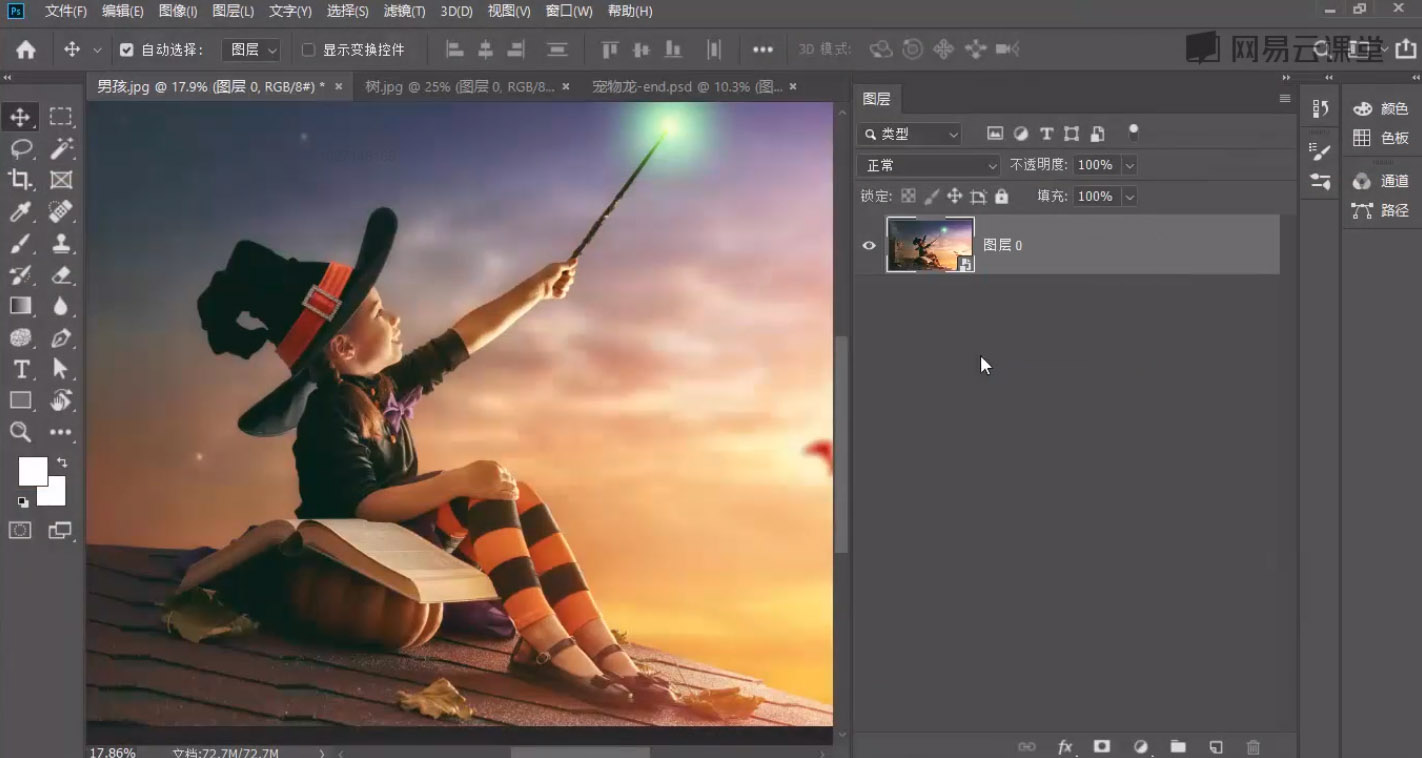Viewport: 1422px width, 758px height.
Task: Open the 颜色 panel
Action: [x=1381, y=109]
